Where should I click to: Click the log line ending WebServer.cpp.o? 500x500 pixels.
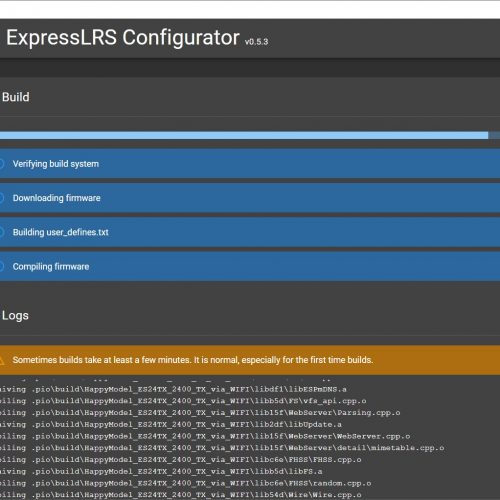pyautogui.click(x=205, y=436)
